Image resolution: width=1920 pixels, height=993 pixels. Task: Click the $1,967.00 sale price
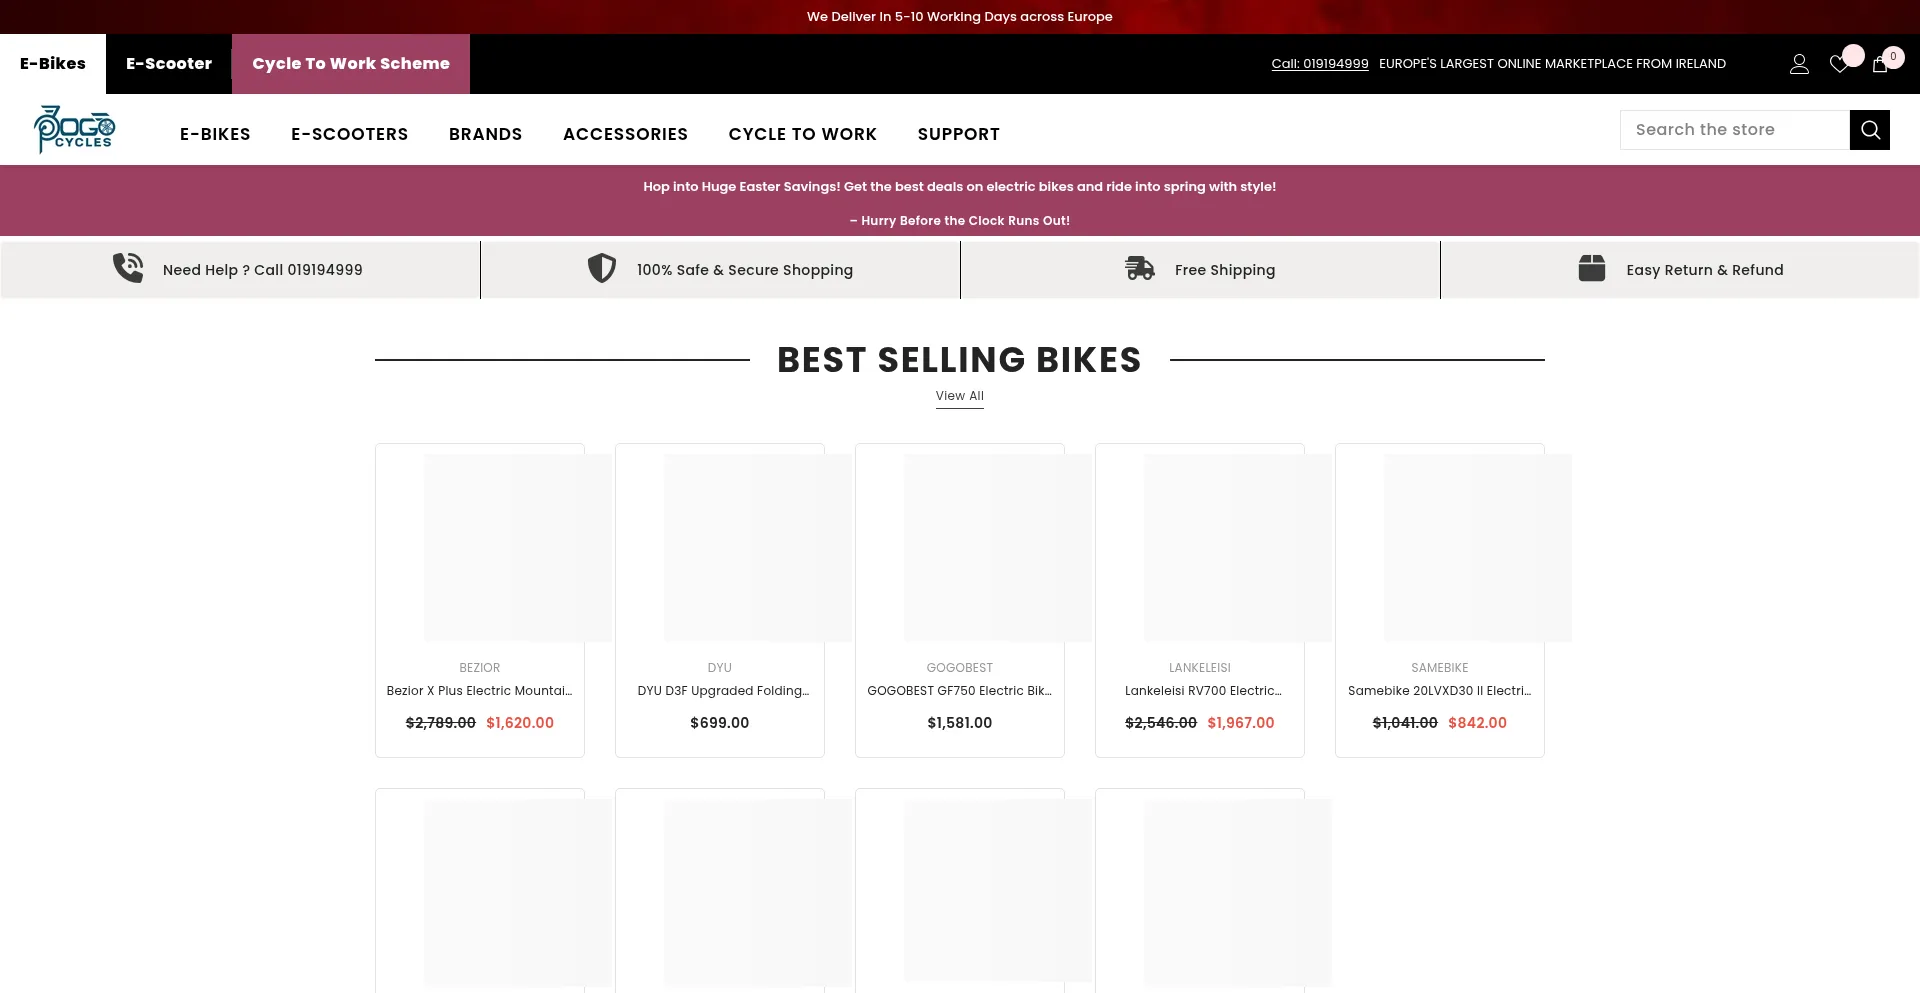click(x=1241, y=723)
